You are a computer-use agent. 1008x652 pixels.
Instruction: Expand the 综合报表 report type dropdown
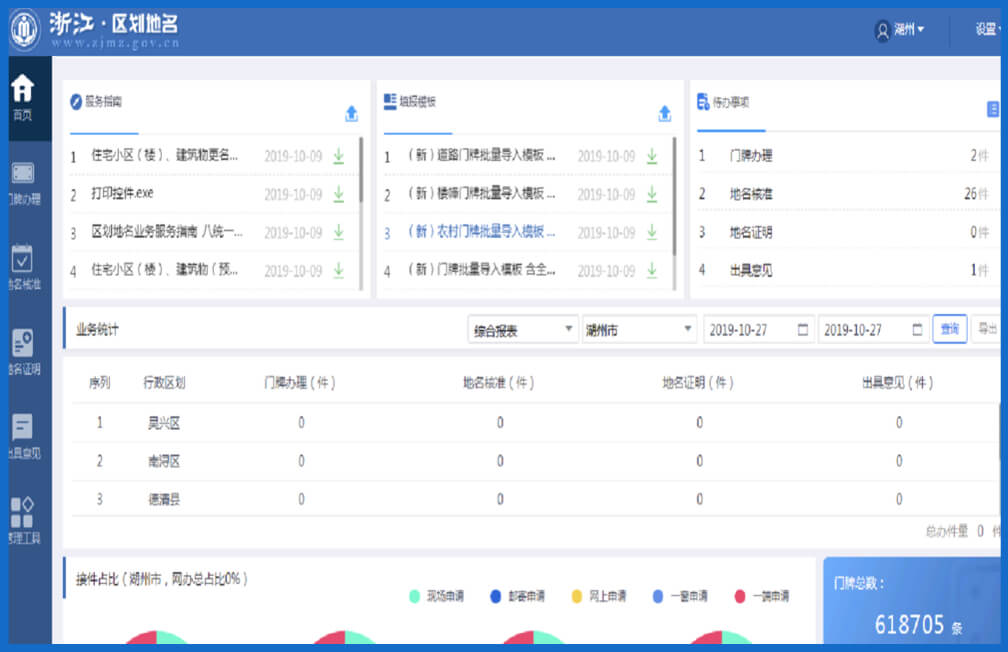(522, 330)
